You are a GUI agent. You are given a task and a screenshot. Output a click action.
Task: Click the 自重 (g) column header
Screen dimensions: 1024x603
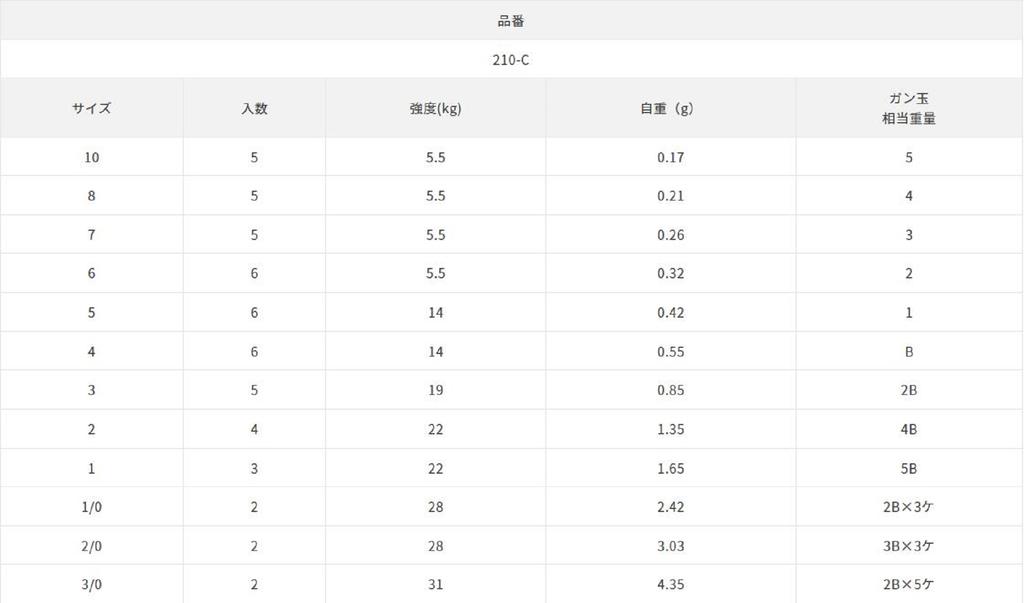tap(670, 109)
